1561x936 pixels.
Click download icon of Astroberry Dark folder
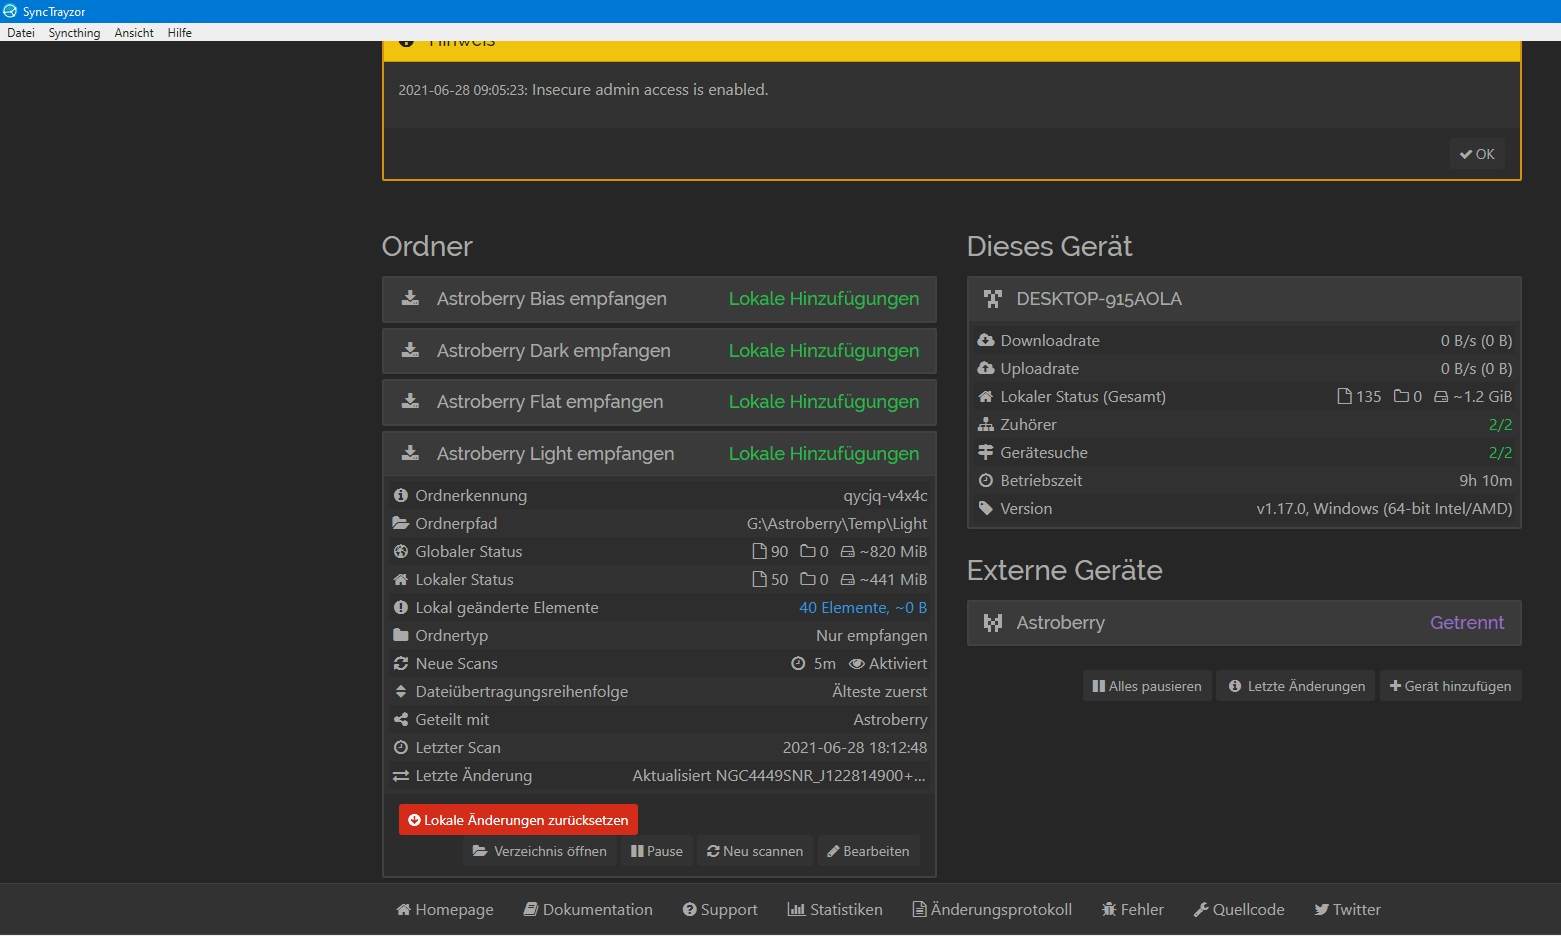click(x=410, y=350)
